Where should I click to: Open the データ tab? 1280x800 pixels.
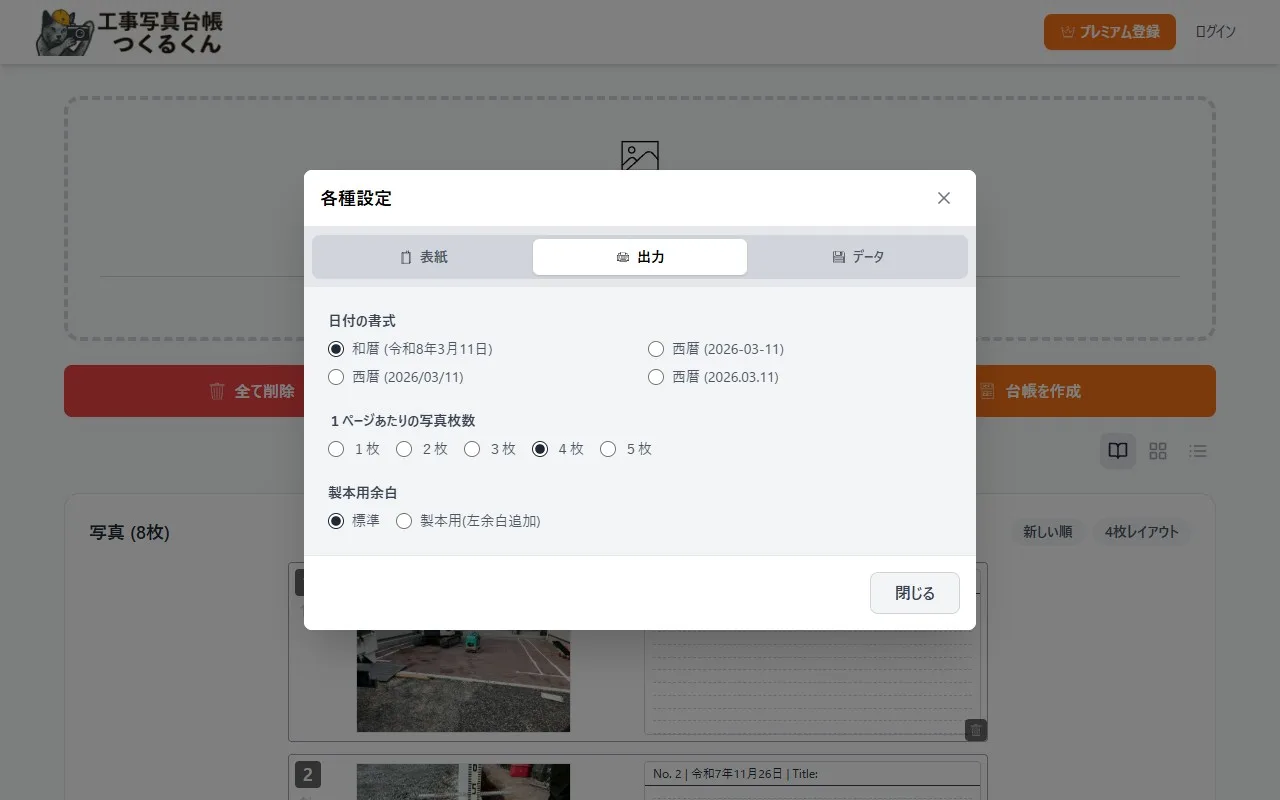click(857, 257)
